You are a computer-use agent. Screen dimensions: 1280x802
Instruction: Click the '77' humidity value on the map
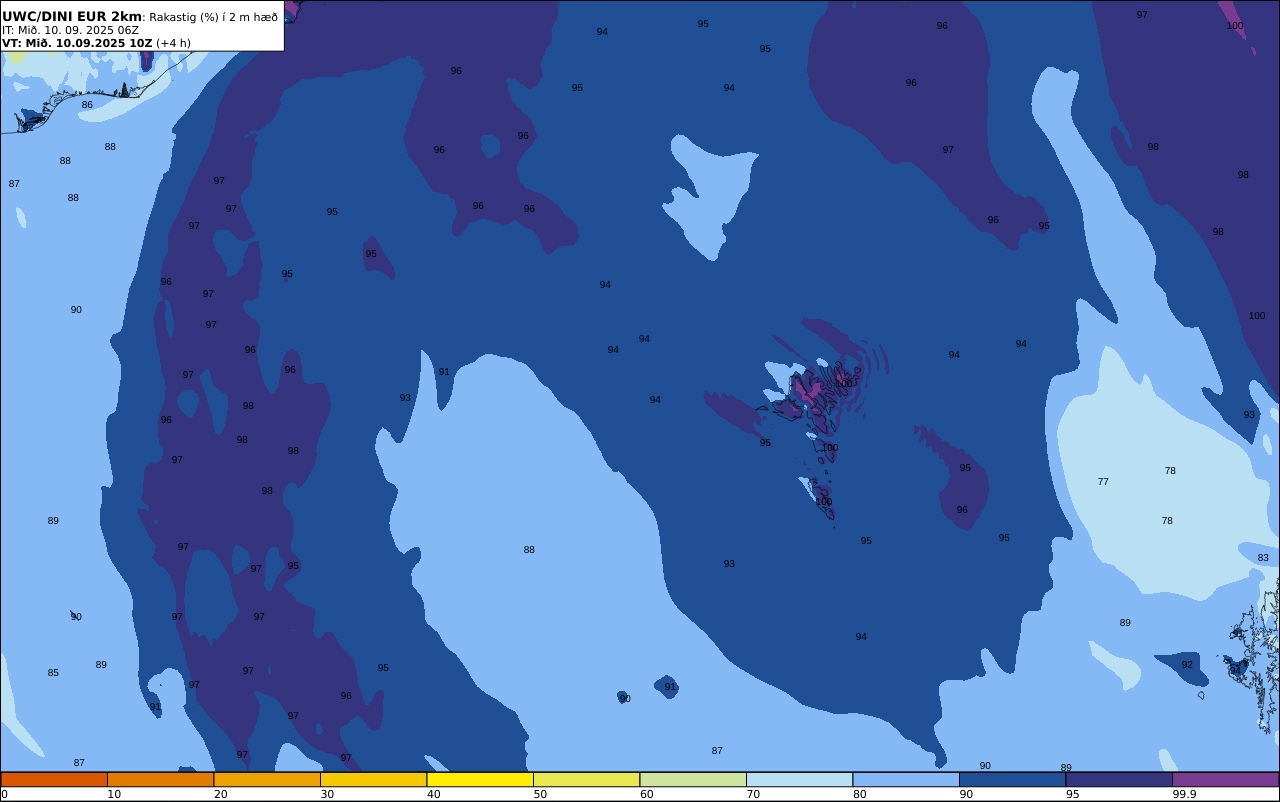point(1103,482)
